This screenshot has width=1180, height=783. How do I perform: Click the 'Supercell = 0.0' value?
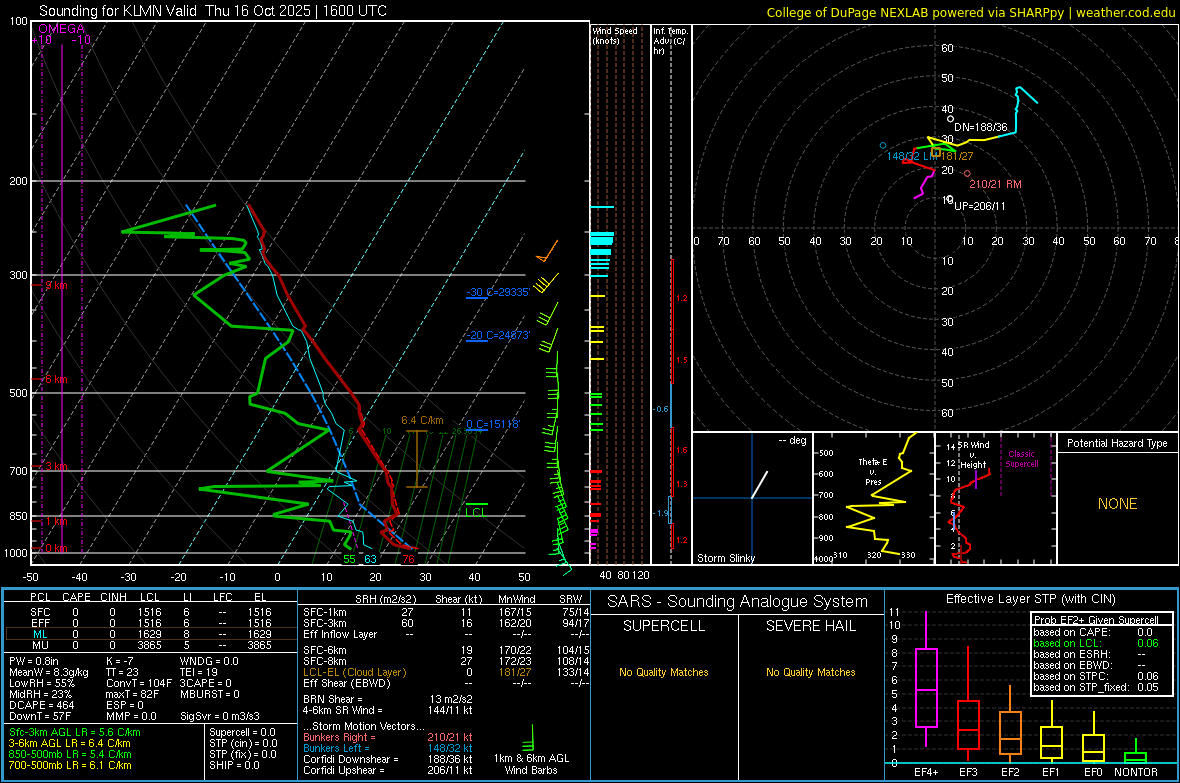point(242,732)
